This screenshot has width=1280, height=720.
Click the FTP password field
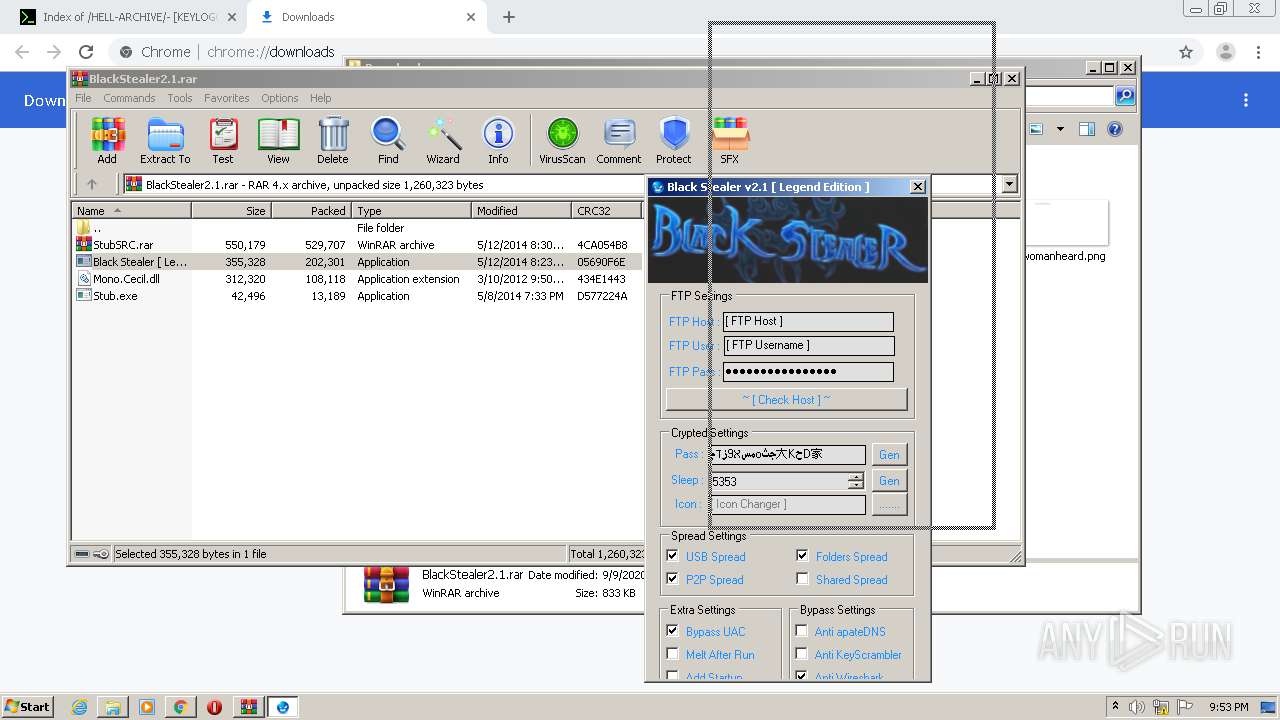click(x=808, y=371)
